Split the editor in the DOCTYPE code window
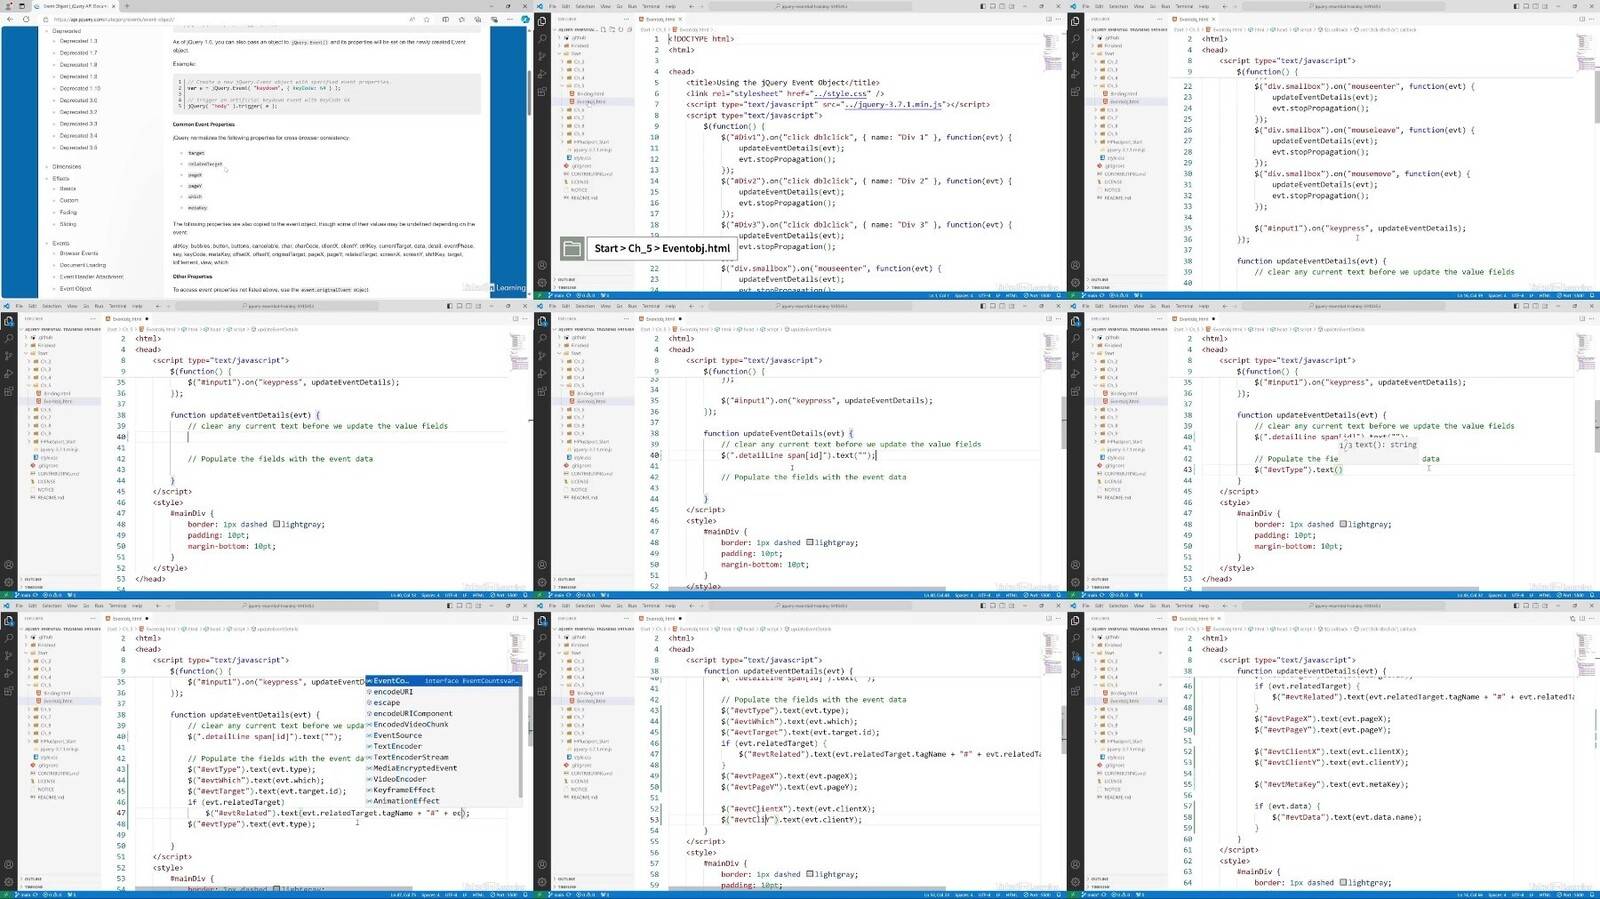This screenshot has width=1600, height=899. pyautogui.click(x=1048, y=19)
